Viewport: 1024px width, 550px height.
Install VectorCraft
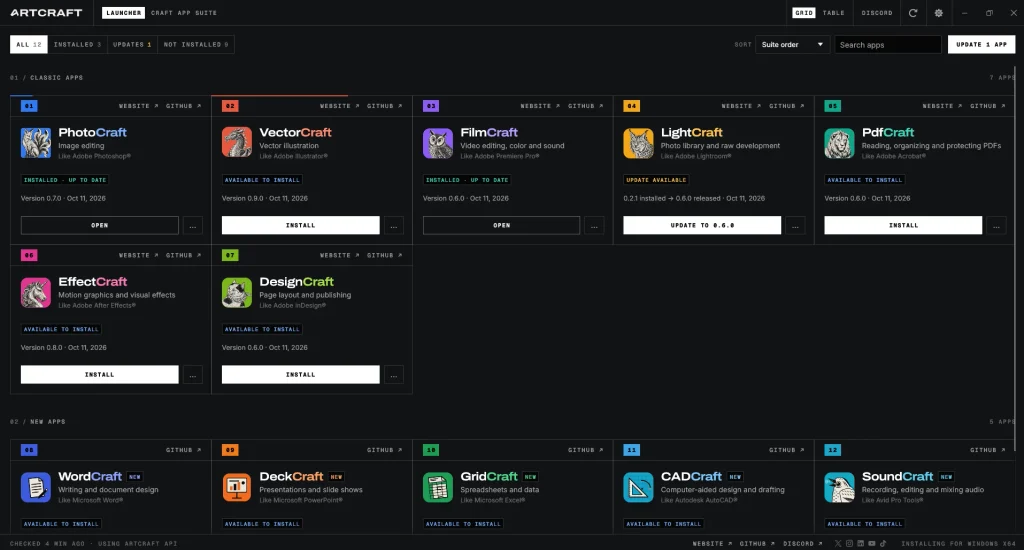[x=300, y=225]
